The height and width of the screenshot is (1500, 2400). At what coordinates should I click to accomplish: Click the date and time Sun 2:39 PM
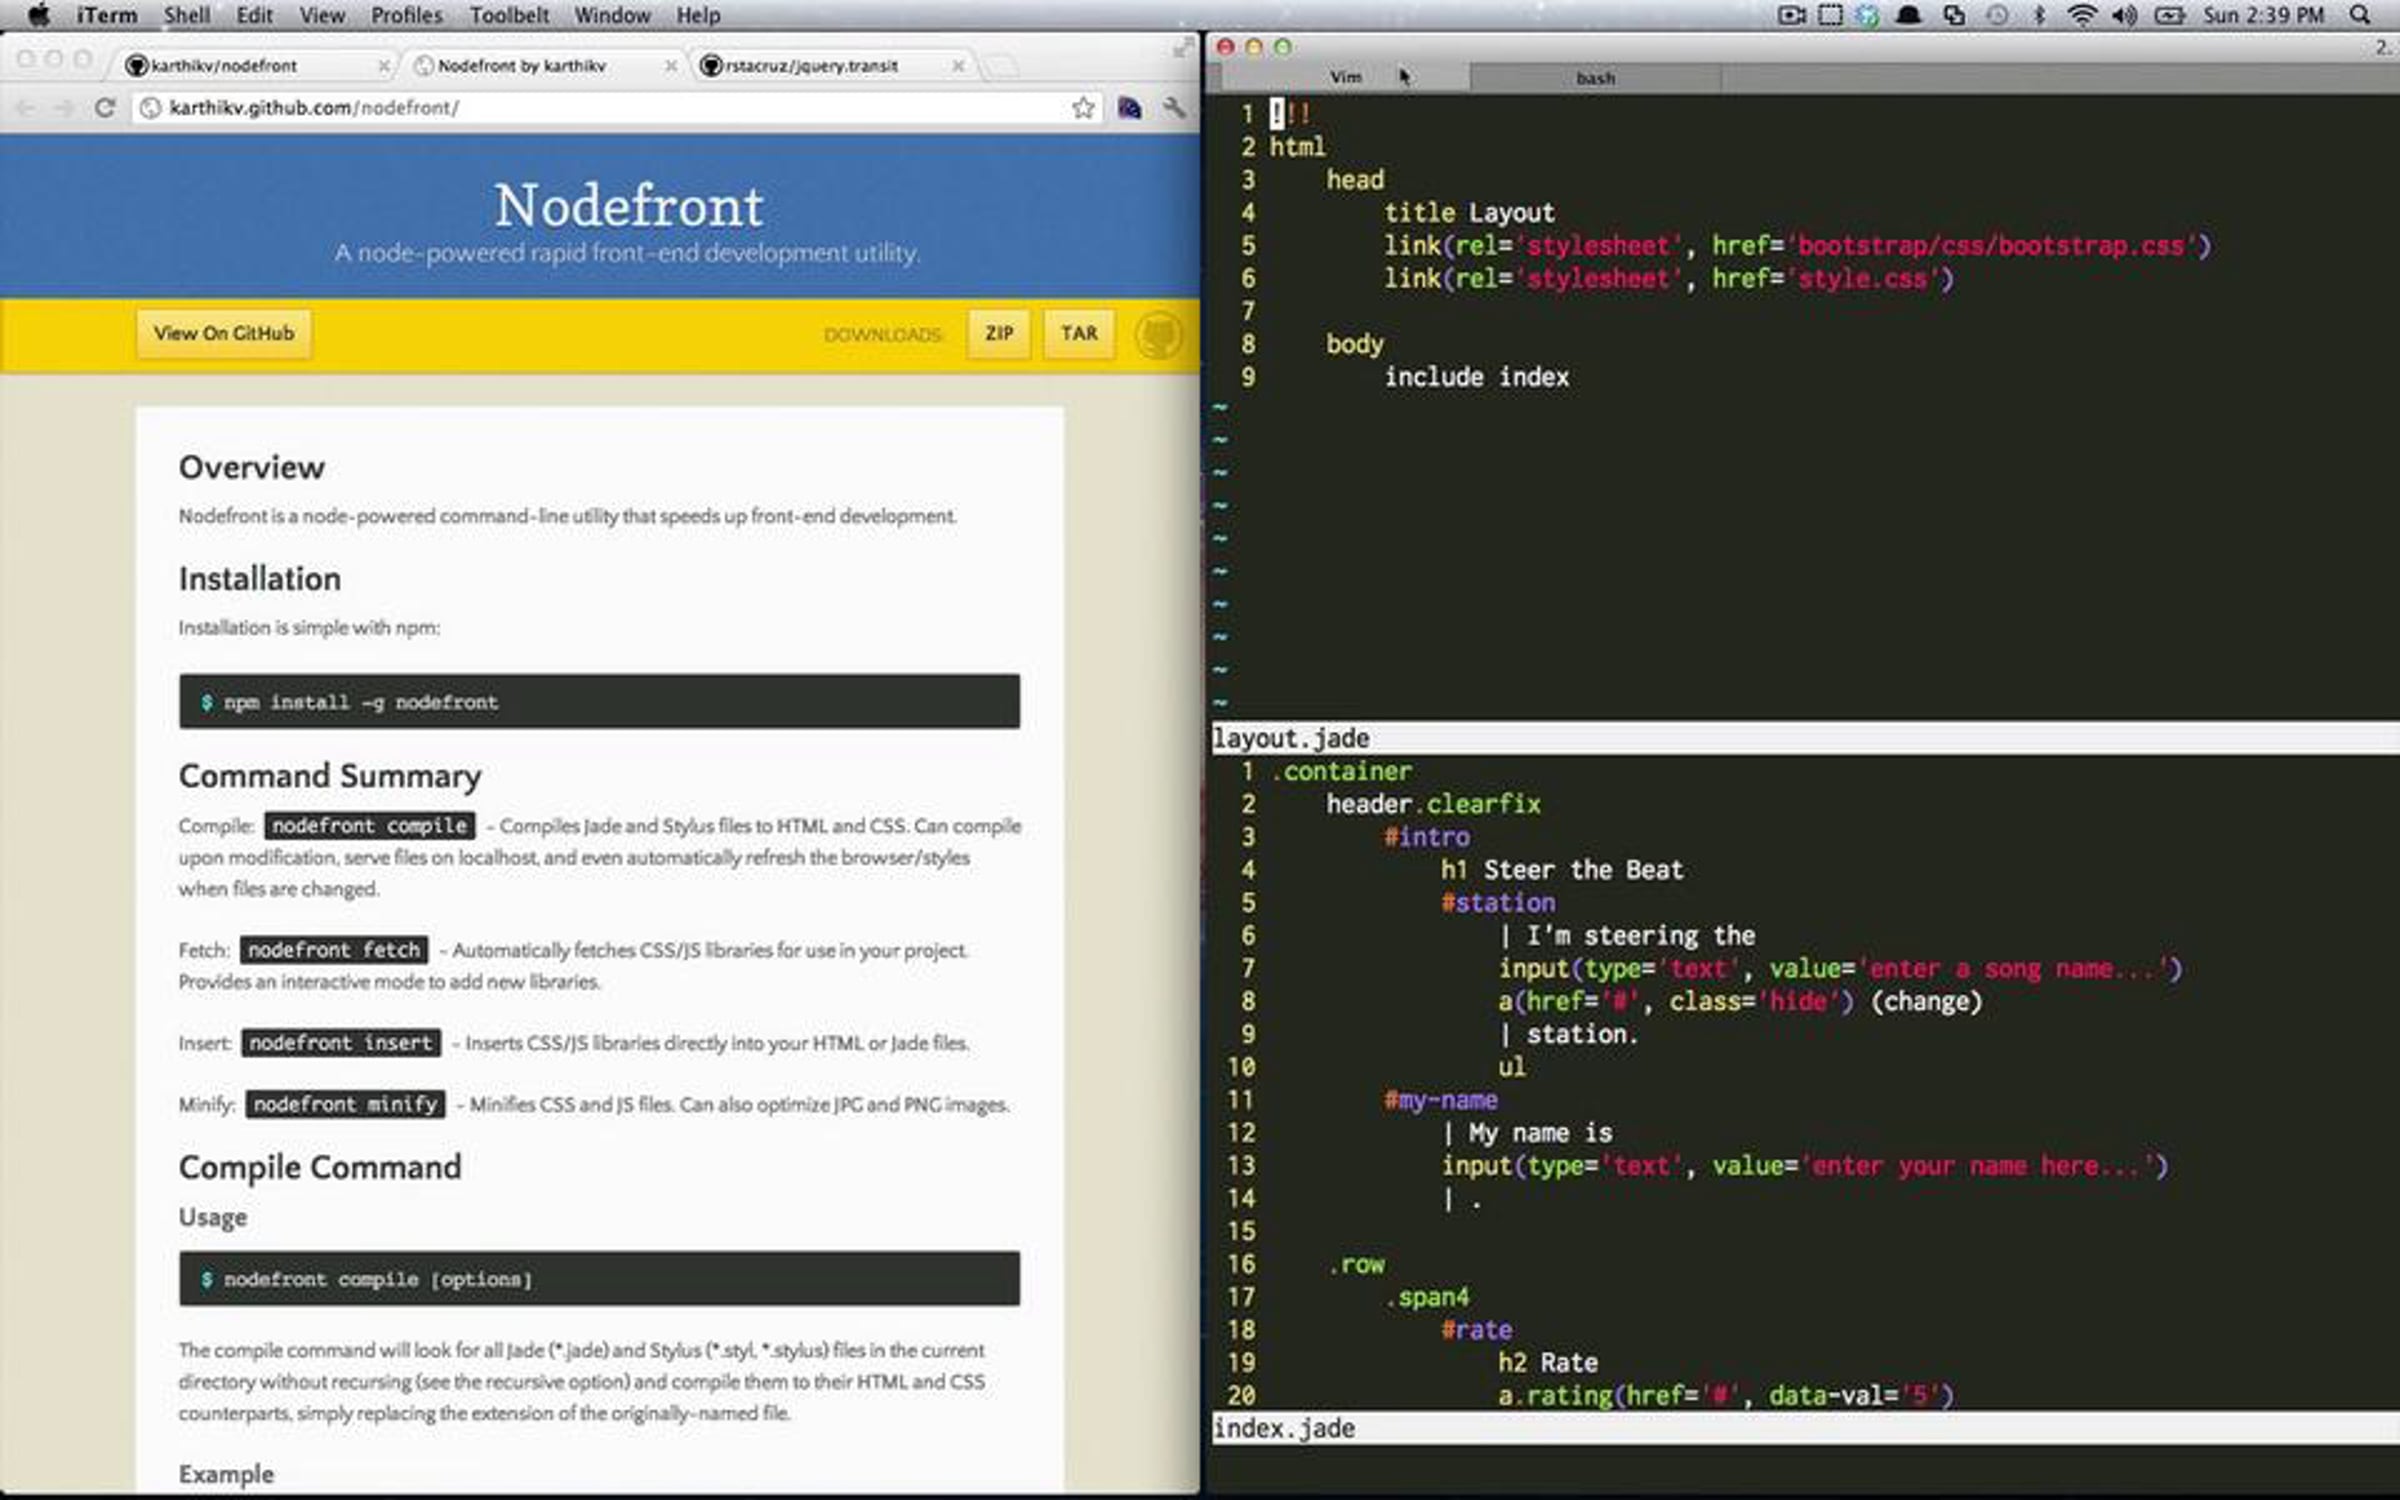2264,15
